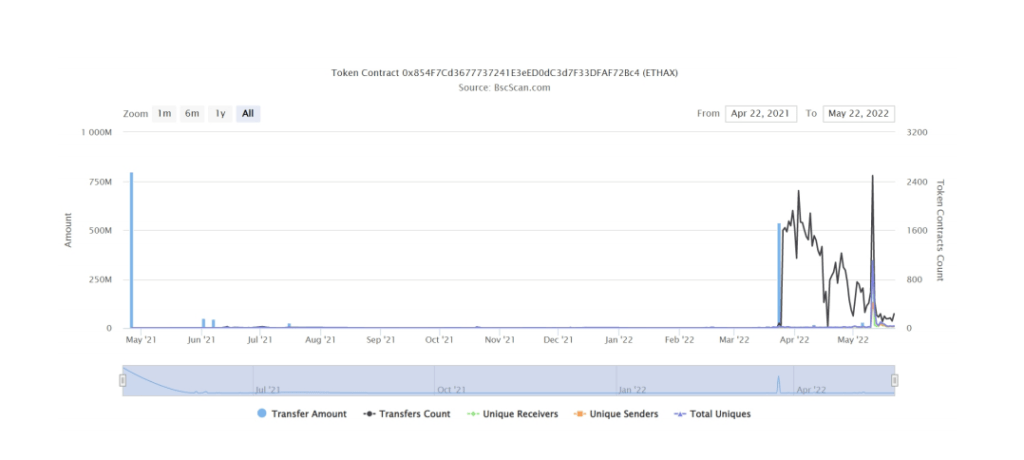Click the 800 right axis label
The image size is (1024, 460).
[915, 279]
